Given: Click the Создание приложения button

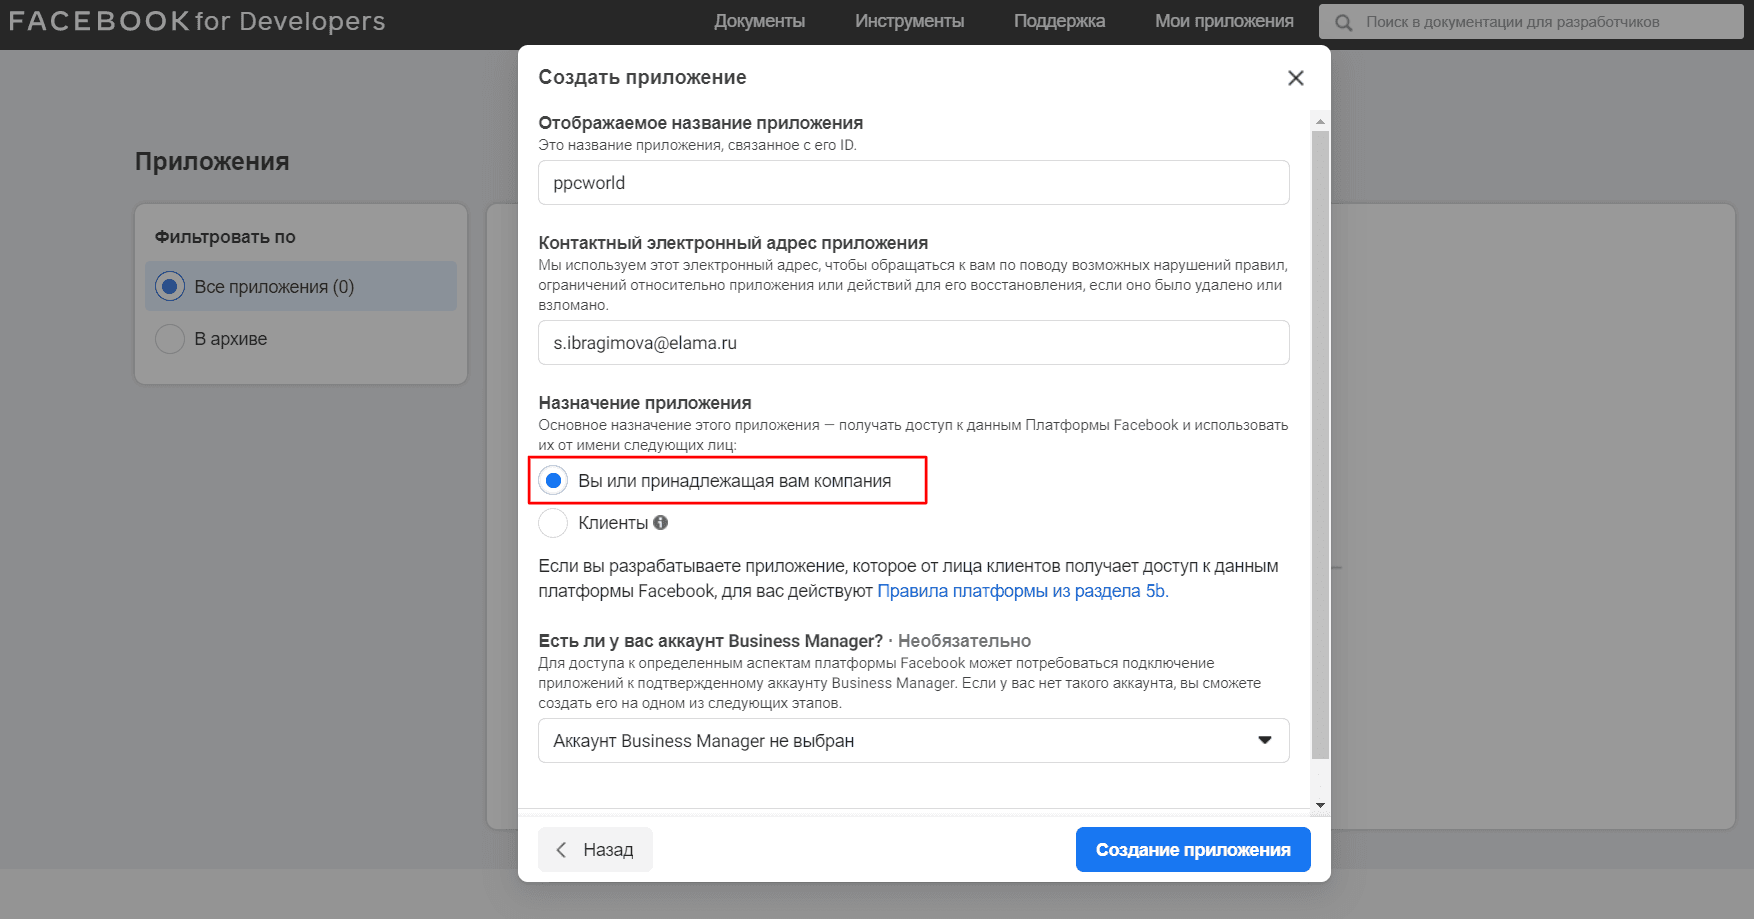Looking at the screenshot, I should tap(1193, 850).
